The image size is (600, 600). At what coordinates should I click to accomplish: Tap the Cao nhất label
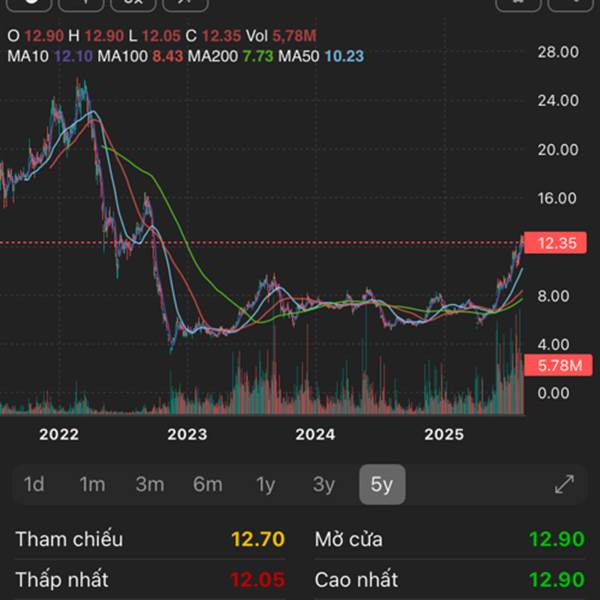point(356,580)
